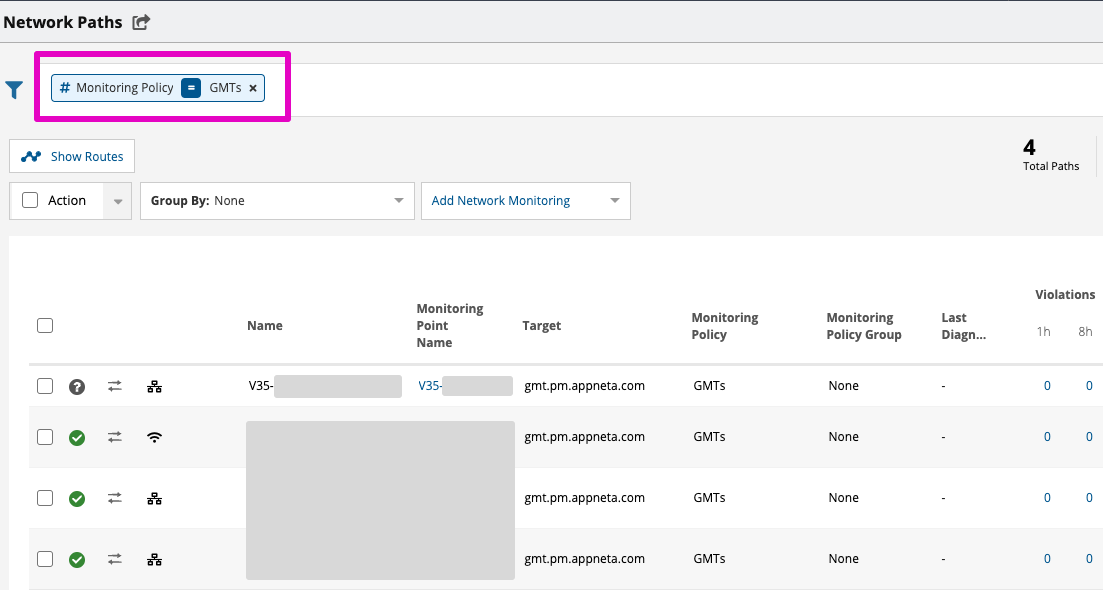Screen dimensions: 1103x590
Task: Sort by Monitoring Policy column header
Action: pyautogui.click(x=724, y=326)
